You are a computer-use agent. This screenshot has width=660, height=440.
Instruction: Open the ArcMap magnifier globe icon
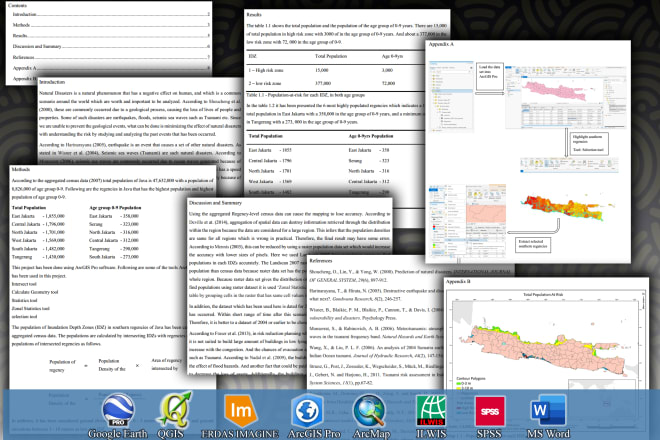point(370,411)
